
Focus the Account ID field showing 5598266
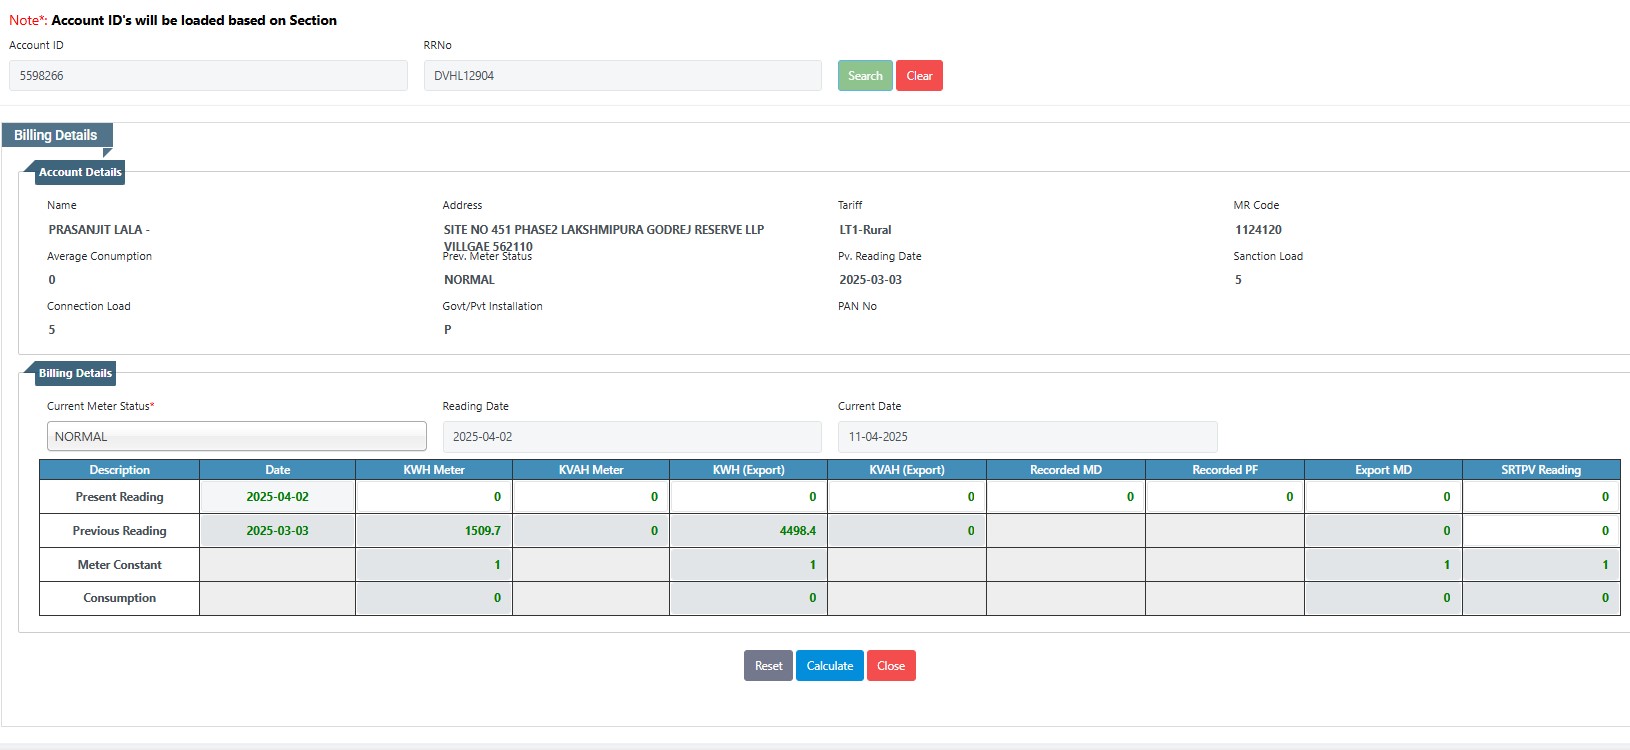tap(208, 76)
